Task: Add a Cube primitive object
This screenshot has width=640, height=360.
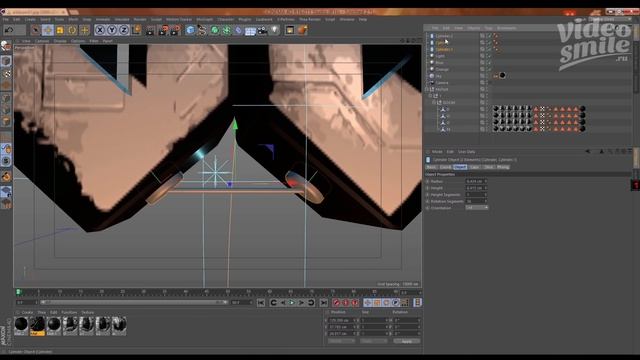Action: (190, 30)
